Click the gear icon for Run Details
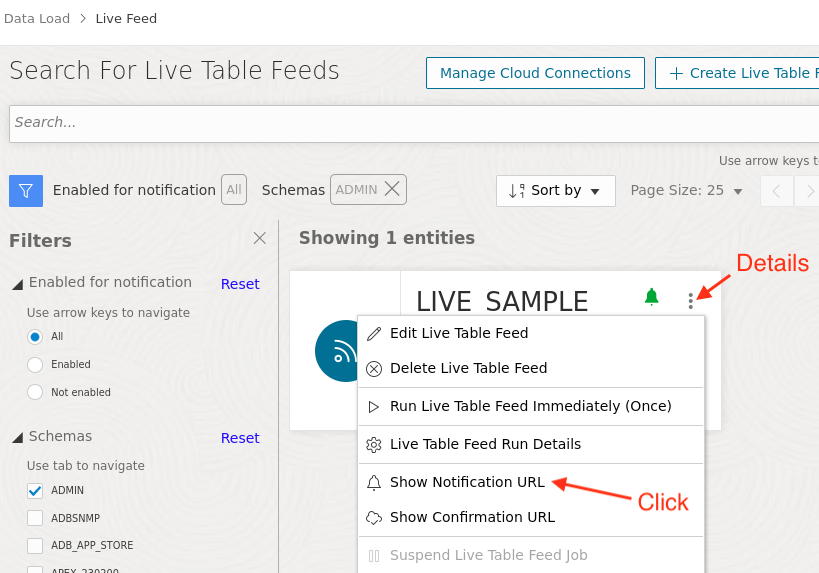Screen dimensions: 819x573 (x=374, y=445)
